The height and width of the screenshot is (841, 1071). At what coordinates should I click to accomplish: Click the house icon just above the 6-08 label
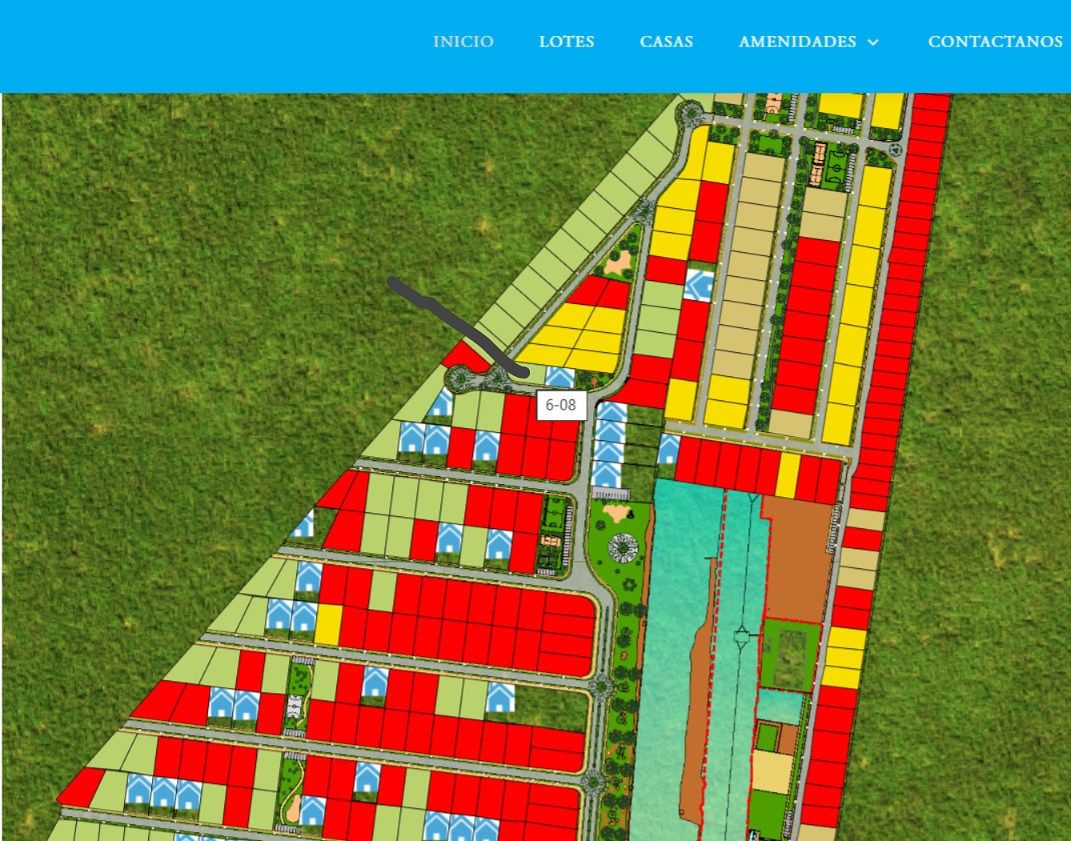point(560,377)
